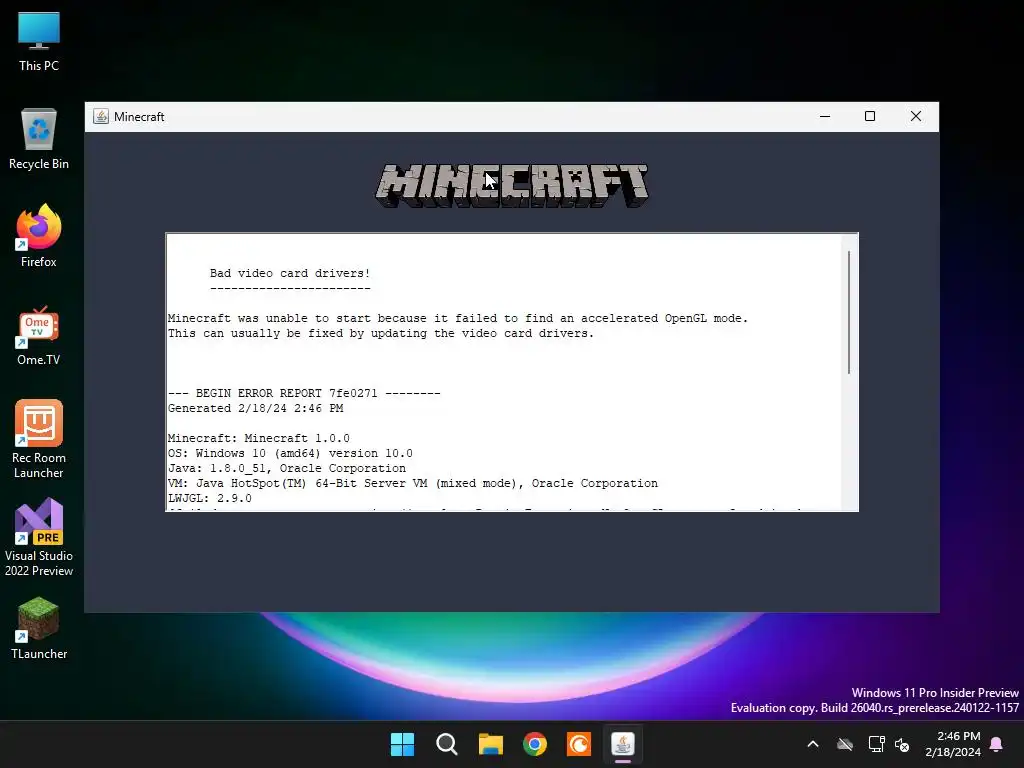Click the "Bad video card drivers!" heading
The image size is (1024, 768).
tap(290, 273)
